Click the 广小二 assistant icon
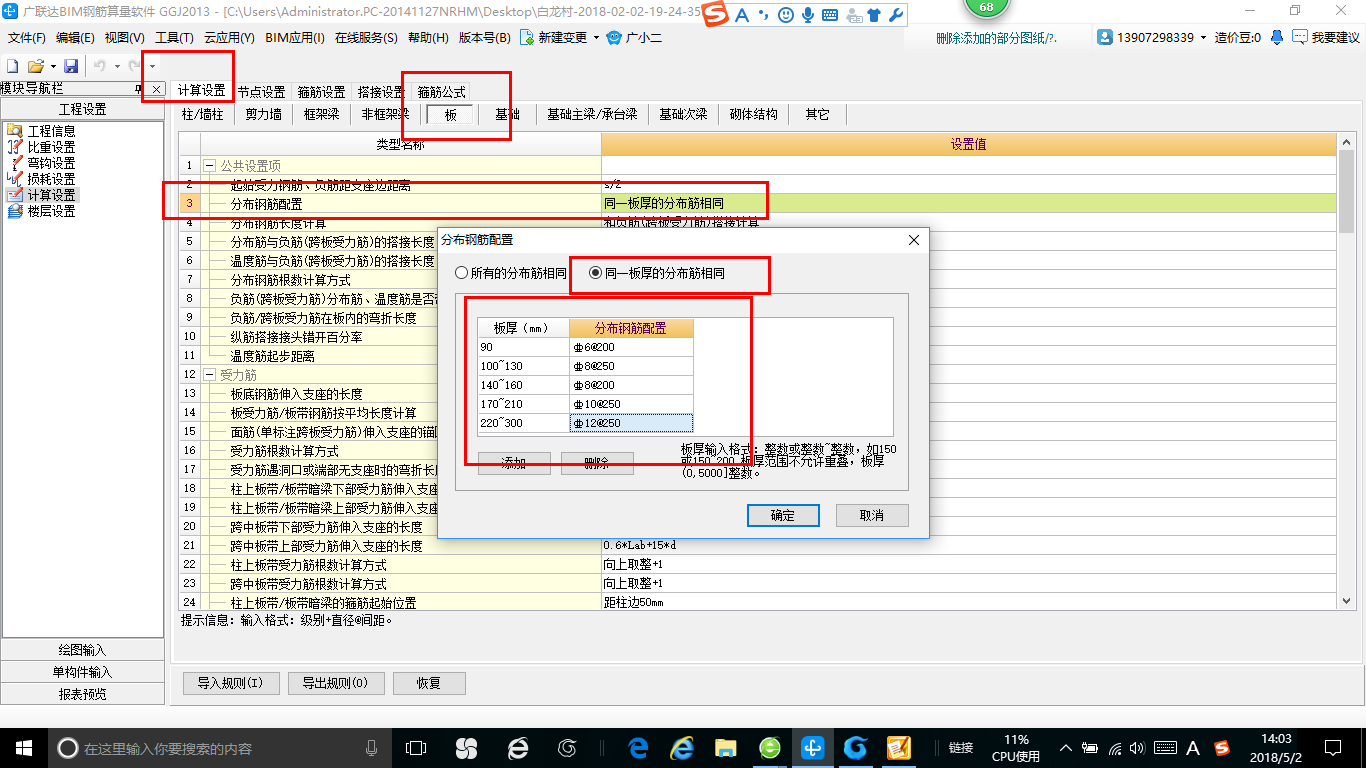Viewport: 1366px width, 768px height. click(x=615, y=38)
